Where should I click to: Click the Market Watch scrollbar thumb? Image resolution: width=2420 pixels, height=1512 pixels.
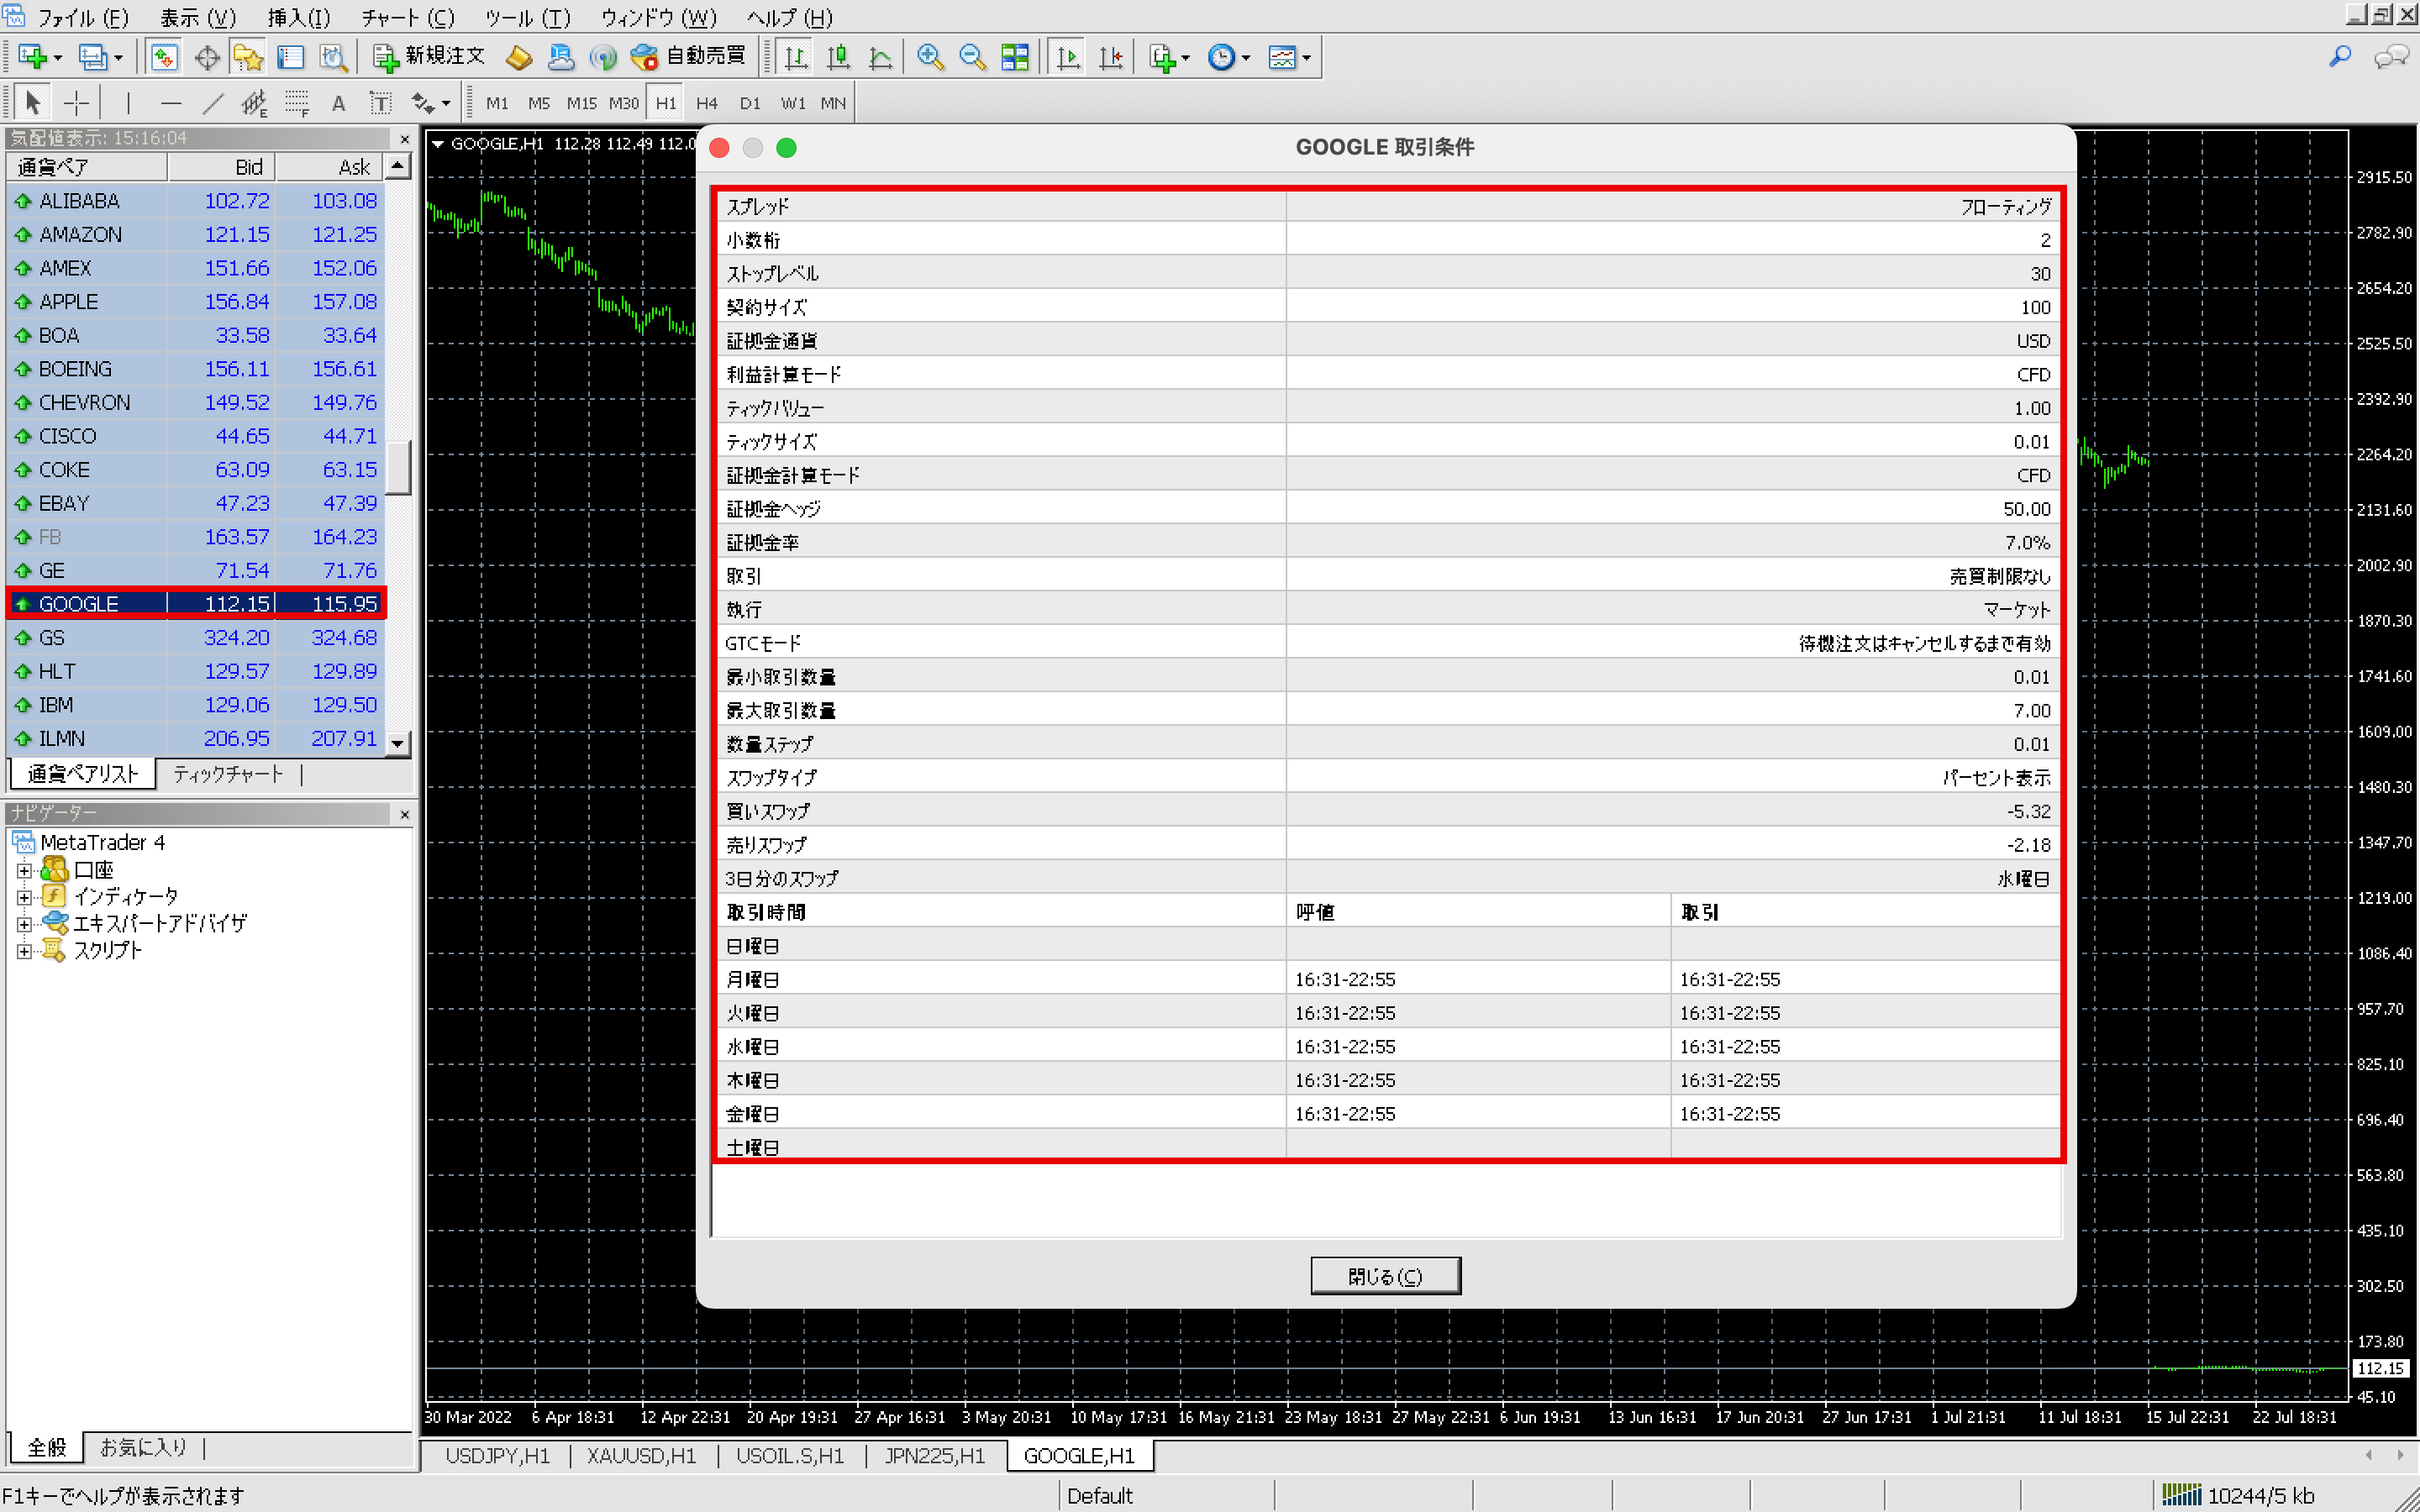point(398,467)
